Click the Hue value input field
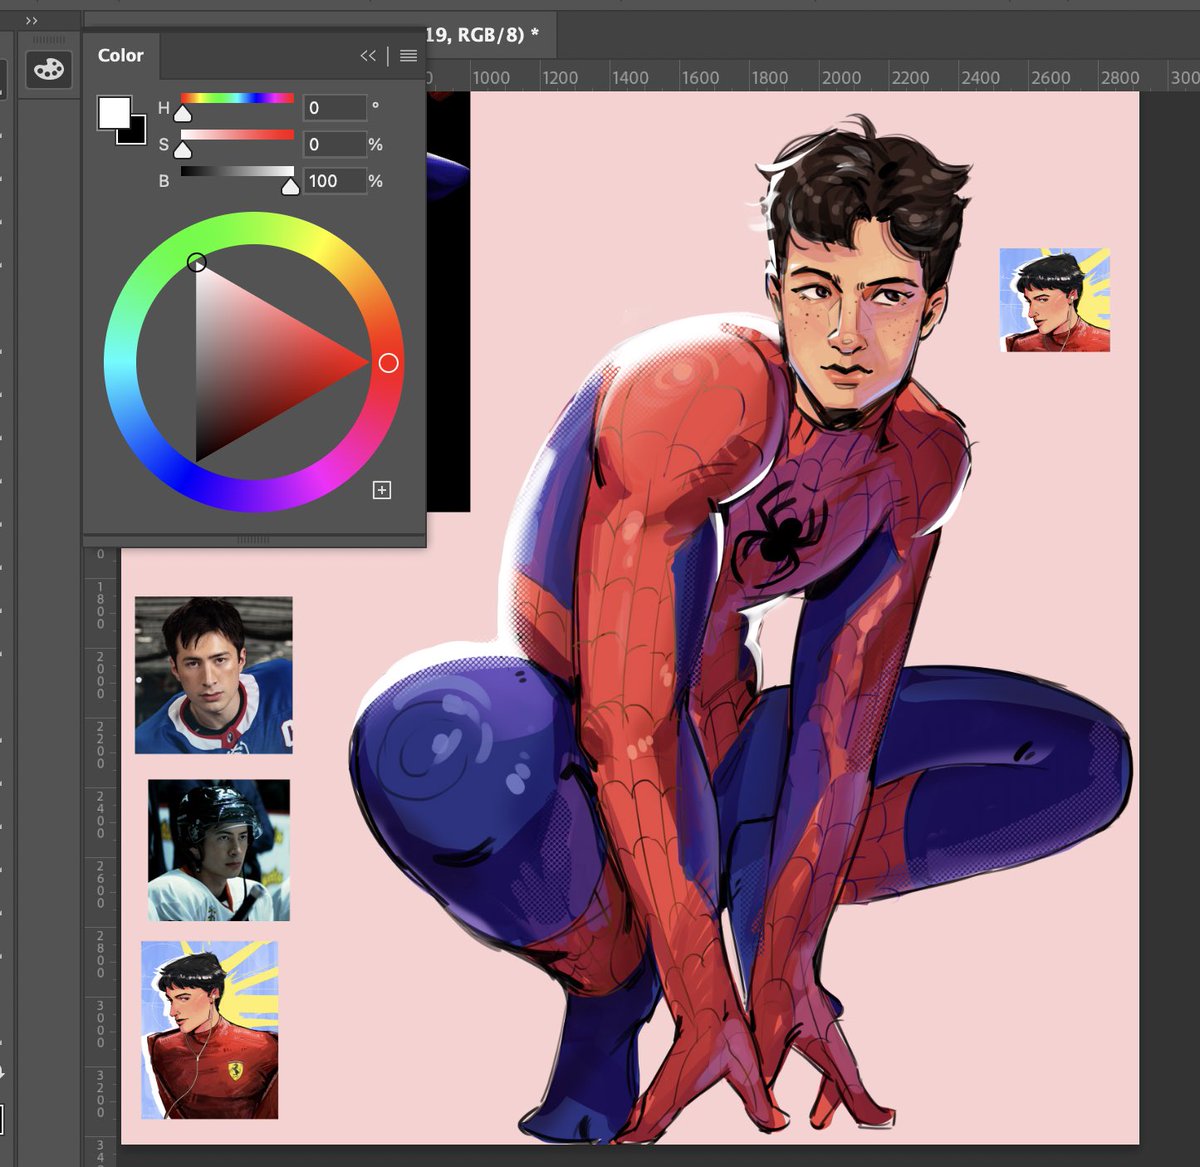Screen dimensions: 1200x1167 pos(334,108)
